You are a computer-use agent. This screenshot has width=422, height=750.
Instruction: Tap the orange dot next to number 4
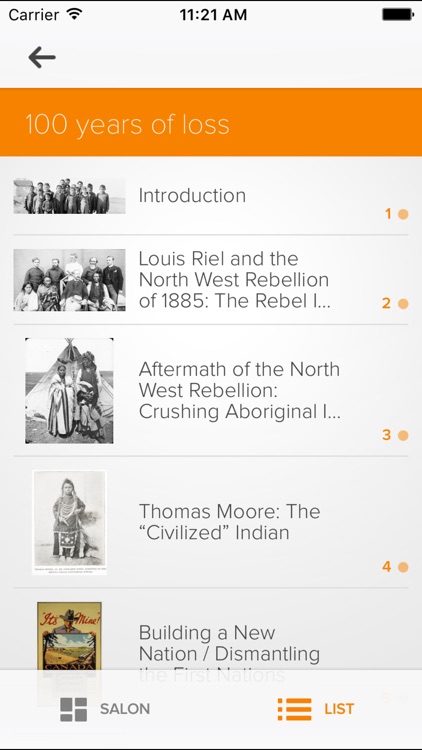pos(403,567)
